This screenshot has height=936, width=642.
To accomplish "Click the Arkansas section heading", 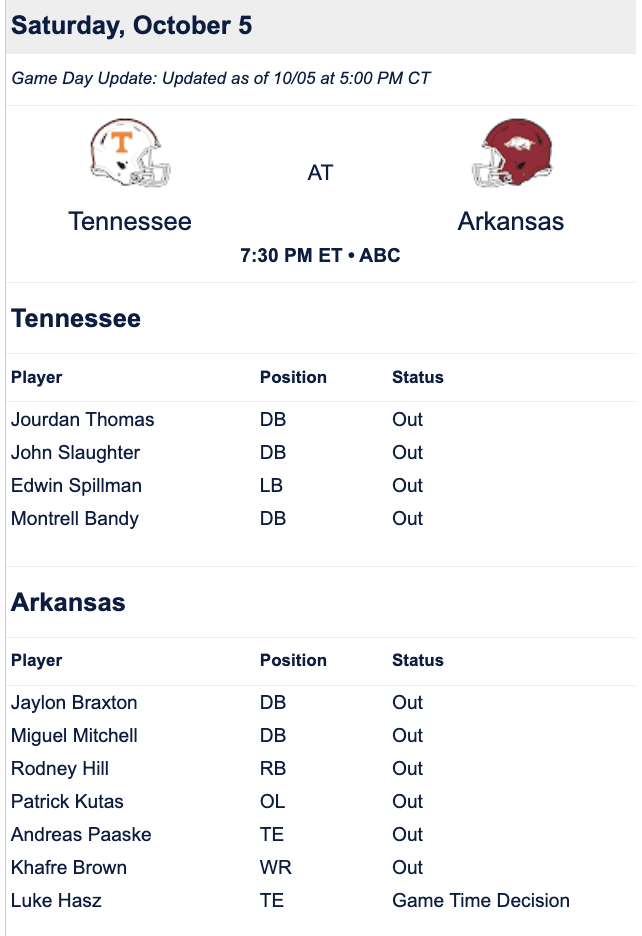I will coord(68,602).
